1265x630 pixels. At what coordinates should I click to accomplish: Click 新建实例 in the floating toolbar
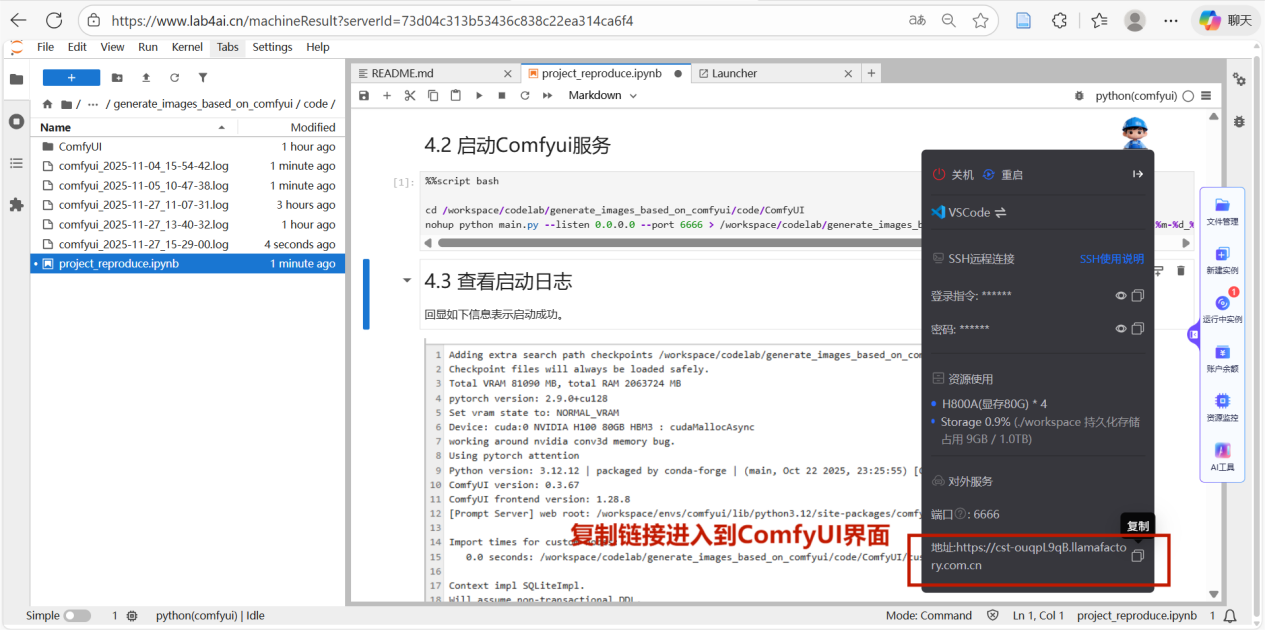click(x=1222, y=261)
